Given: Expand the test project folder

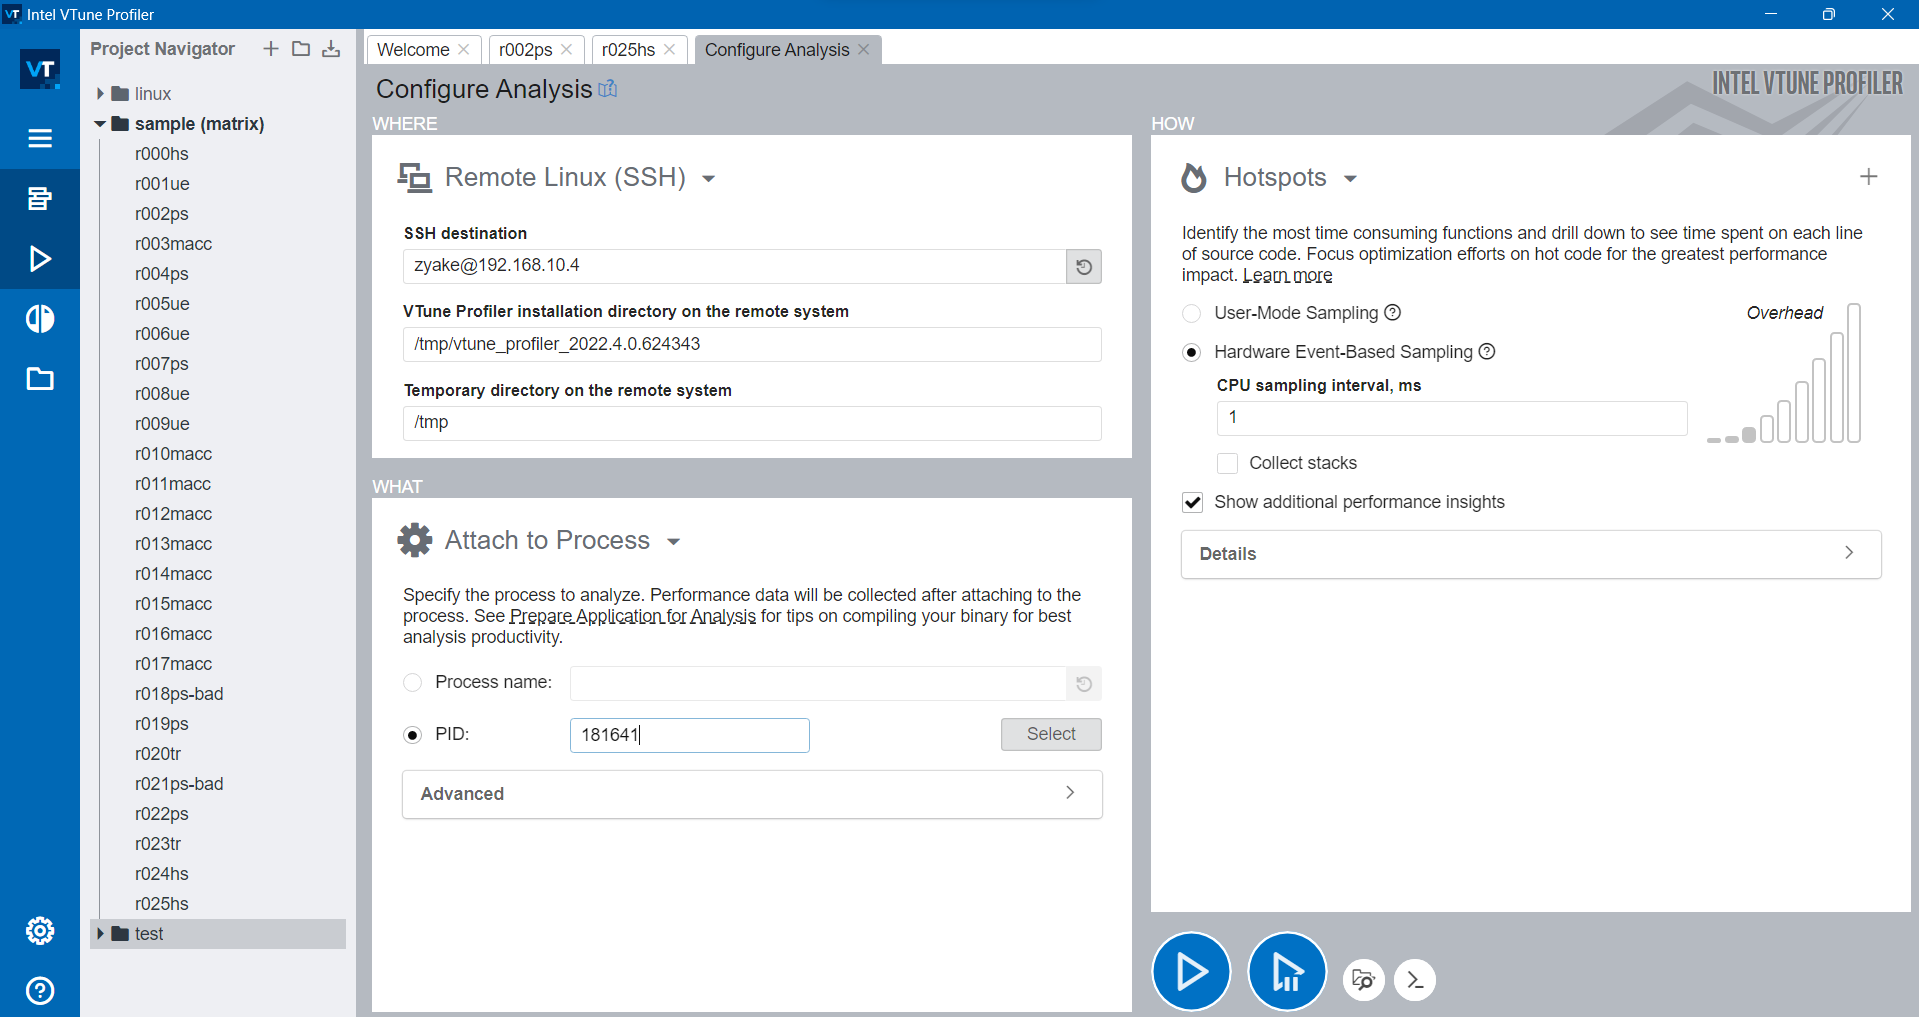Looking at the screenshot, I should point(100,934).
